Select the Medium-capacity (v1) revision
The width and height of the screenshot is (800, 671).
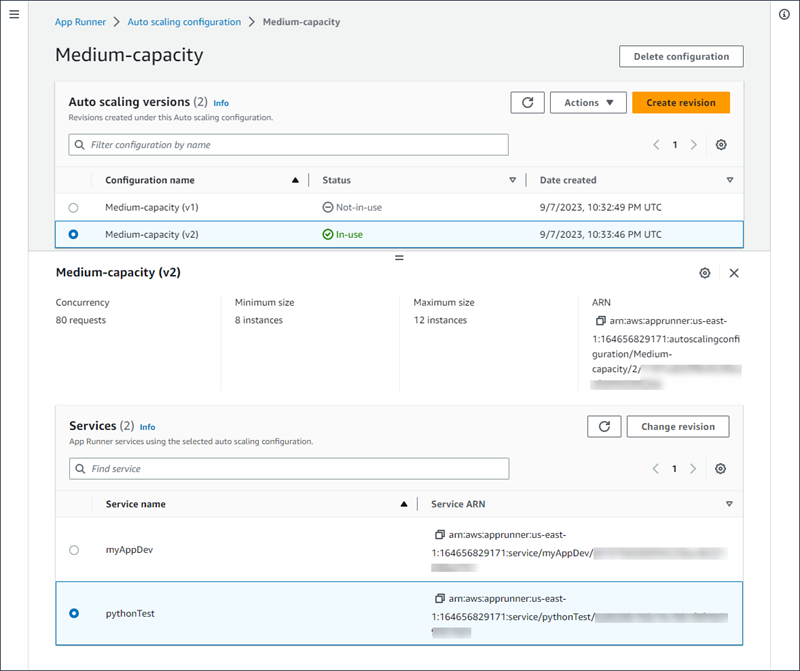[74, 207]
